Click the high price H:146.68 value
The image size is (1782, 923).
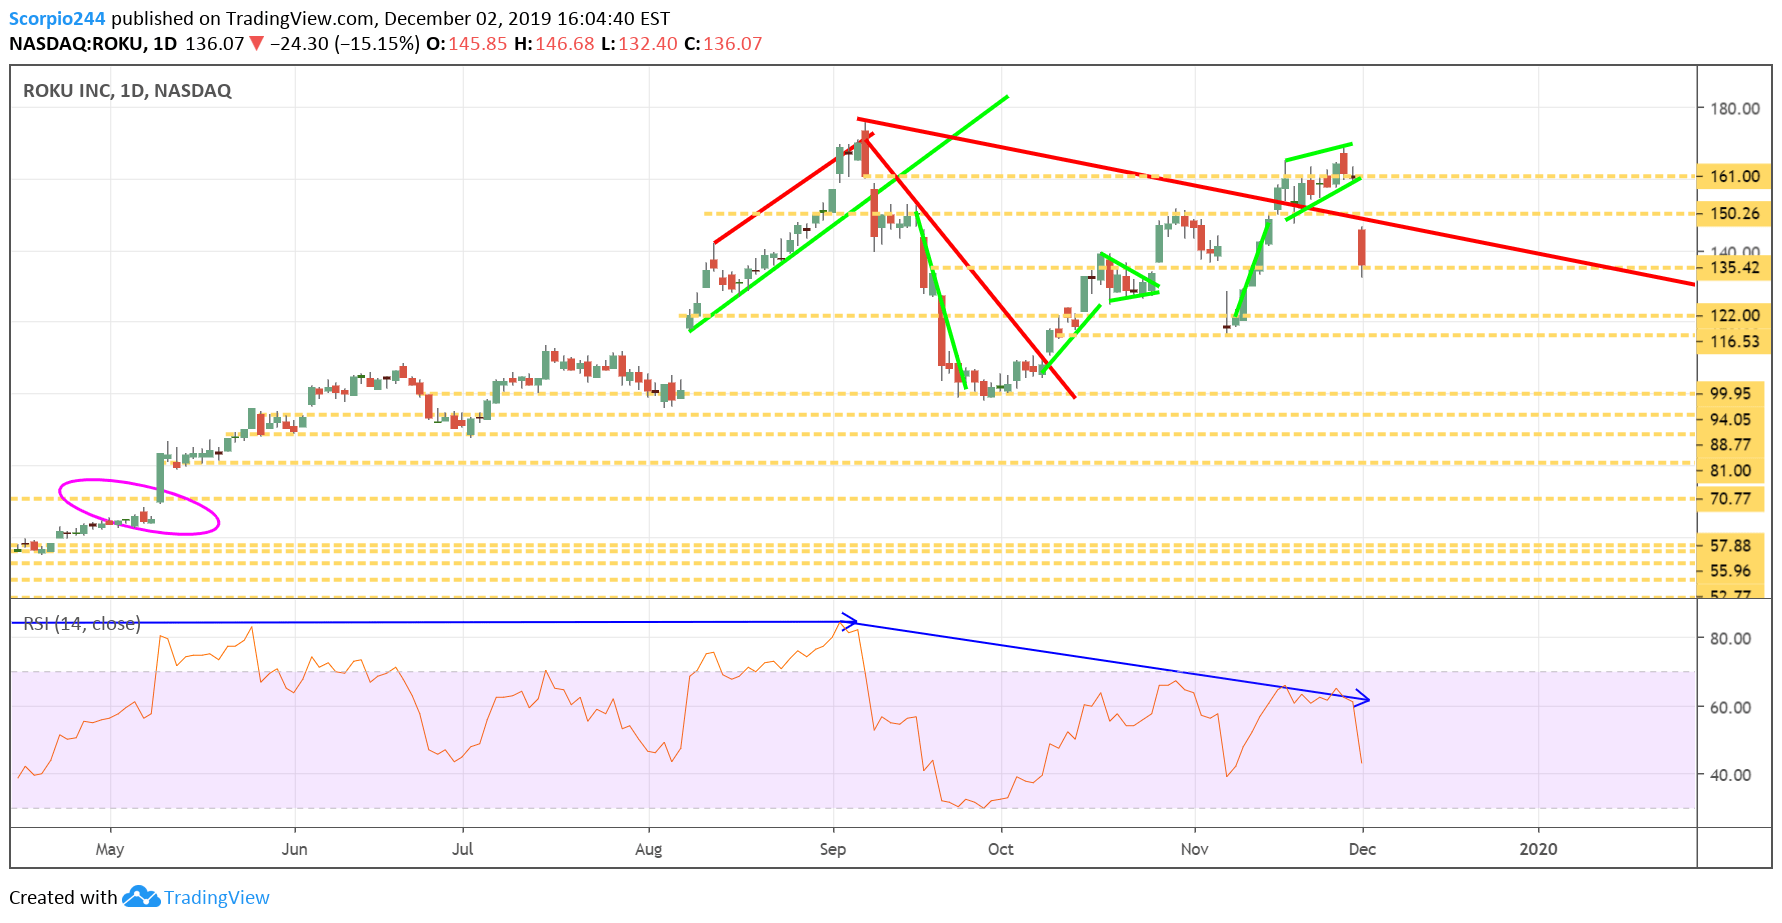554,44
